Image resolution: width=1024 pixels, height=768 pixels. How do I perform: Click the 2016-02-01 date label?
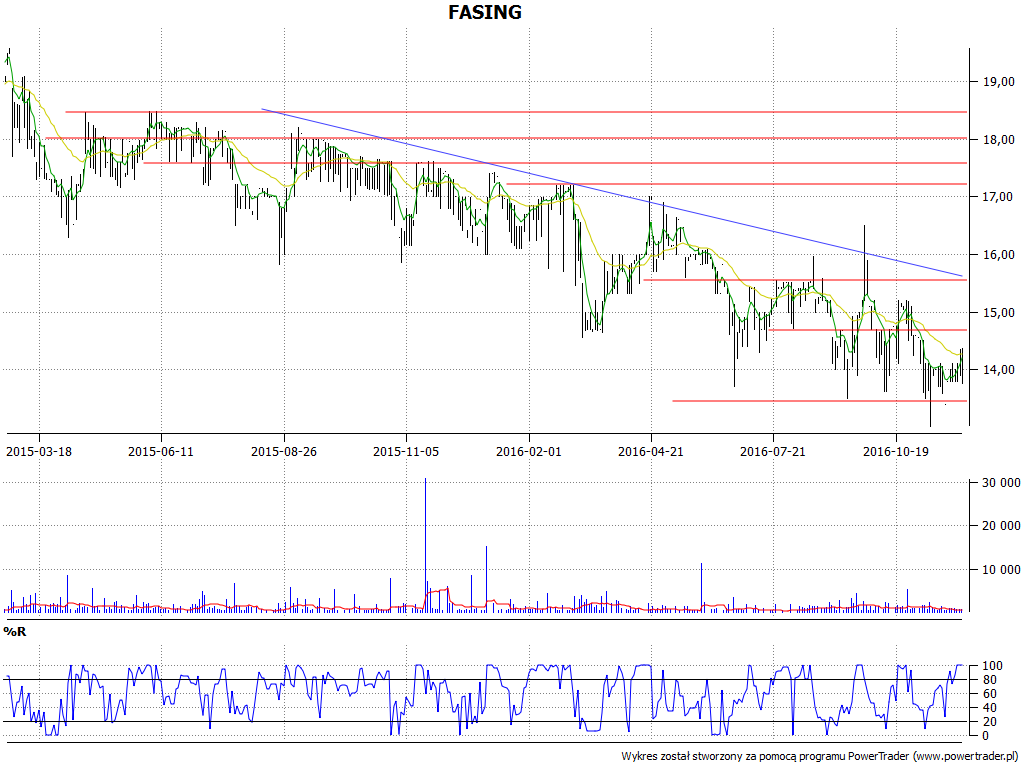point(528,451)
